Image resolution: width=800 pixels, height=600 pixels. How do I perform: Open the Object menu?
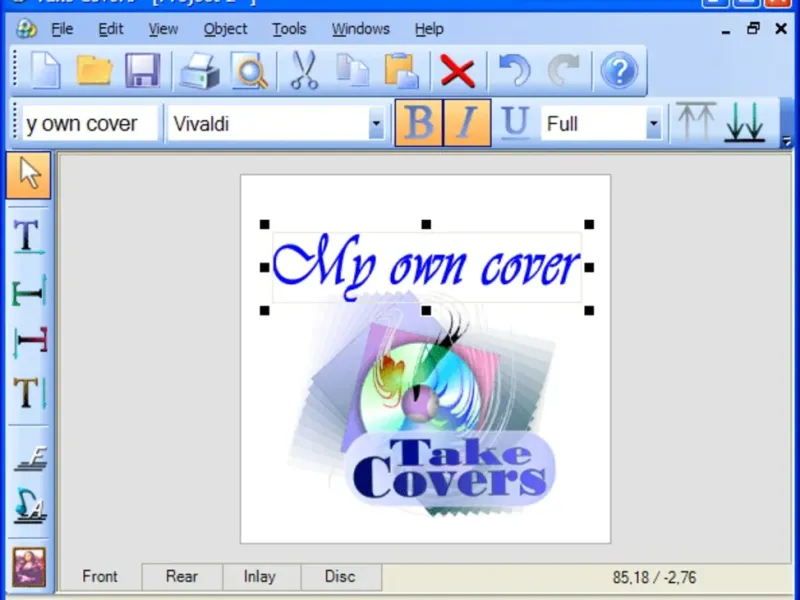pyautogui.click(x=226, y=29)
